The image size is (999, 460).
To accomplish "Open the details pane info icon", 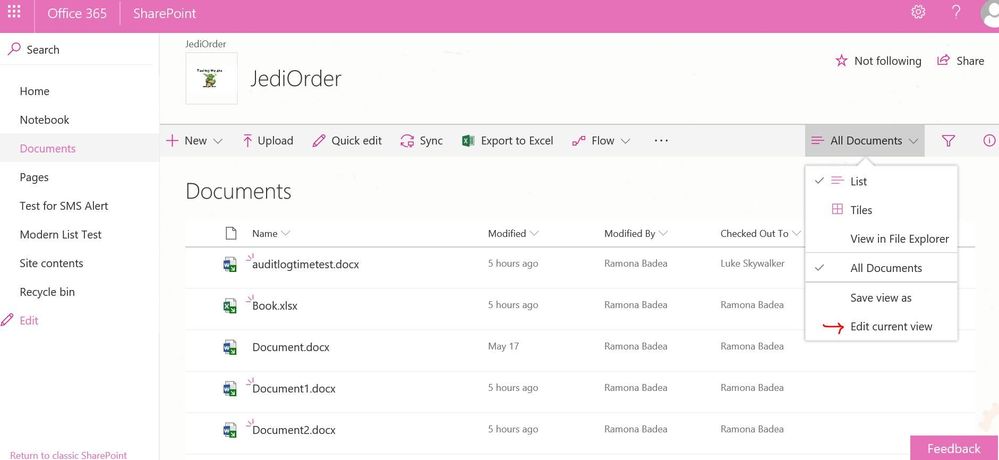I will pyautogui.click(x=989, y=141).
